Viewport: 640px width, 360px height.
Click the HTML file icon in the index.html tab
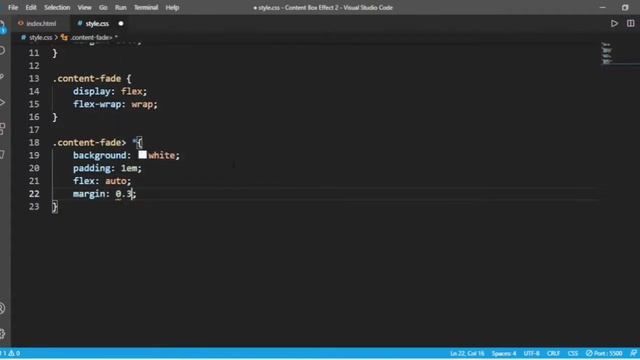[x=20, y=24]
